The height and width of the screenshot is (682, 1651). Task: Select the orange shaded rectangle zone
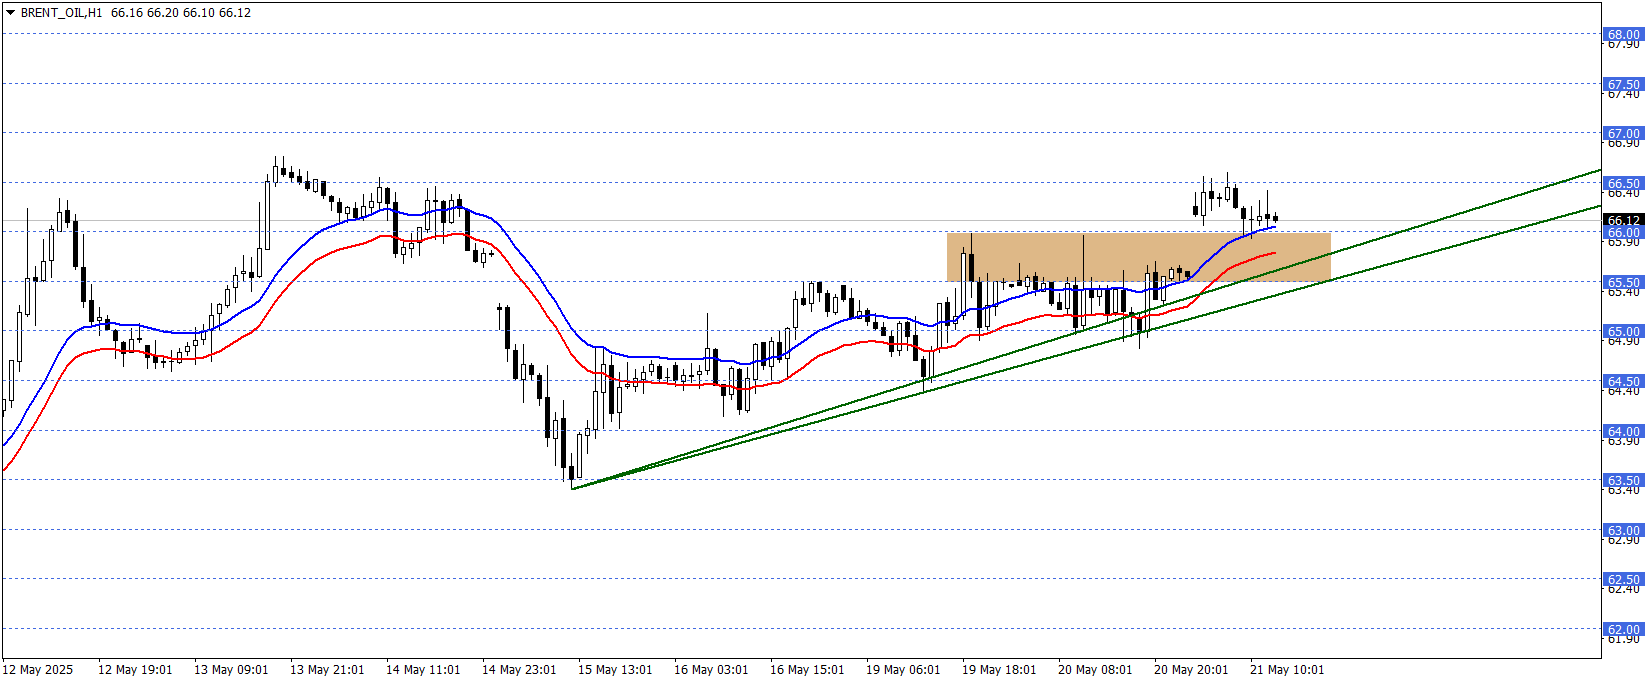(1138, 257)
